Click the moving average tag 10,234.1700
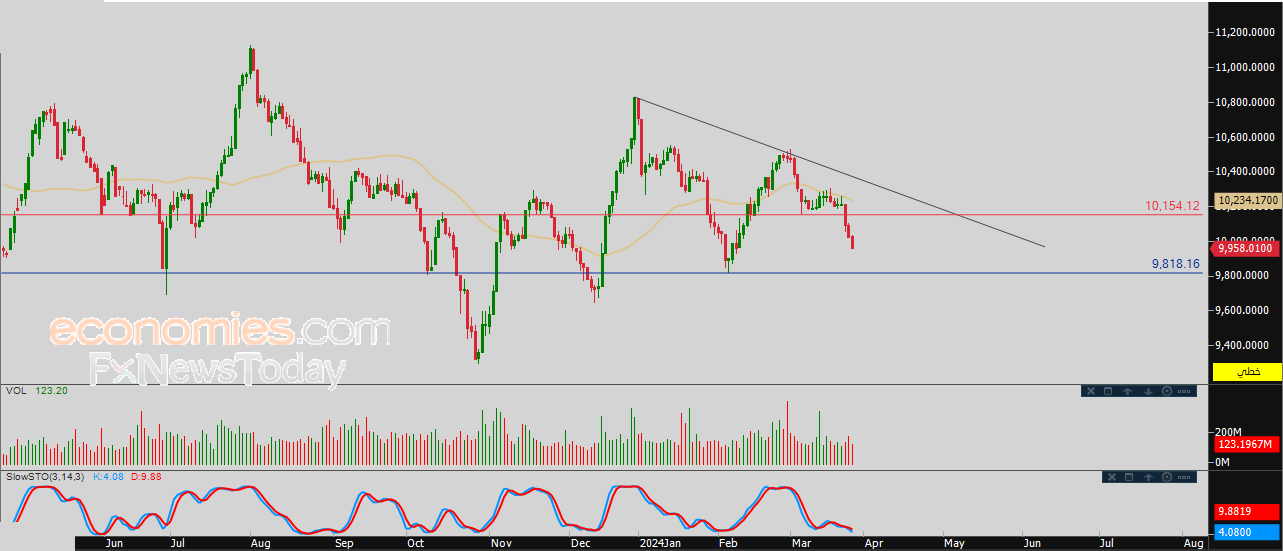The height and width of the screenshot is (551, 1283). [1247, 201]
